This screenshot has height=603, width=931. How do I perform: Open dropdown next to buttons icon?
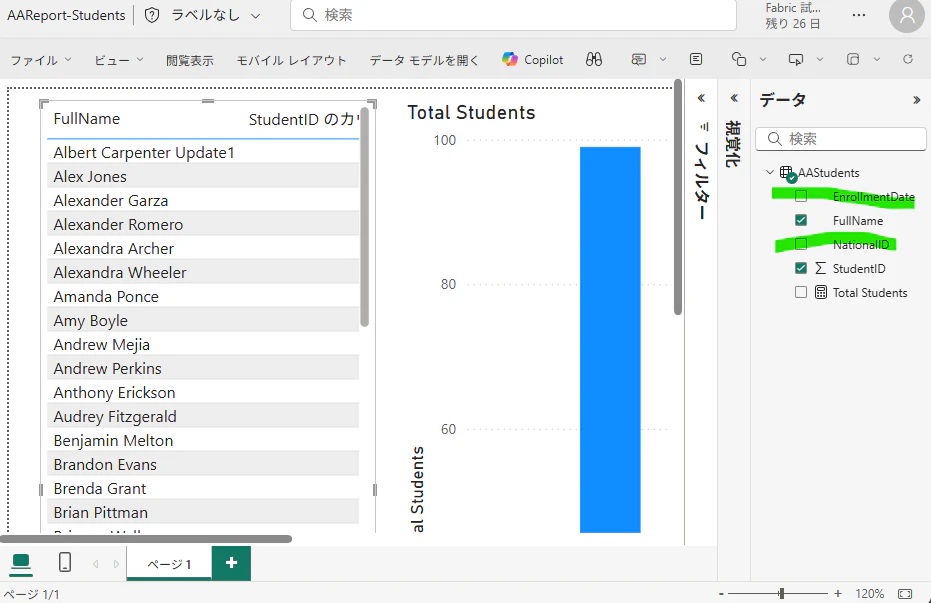click(x=877, y=59)
